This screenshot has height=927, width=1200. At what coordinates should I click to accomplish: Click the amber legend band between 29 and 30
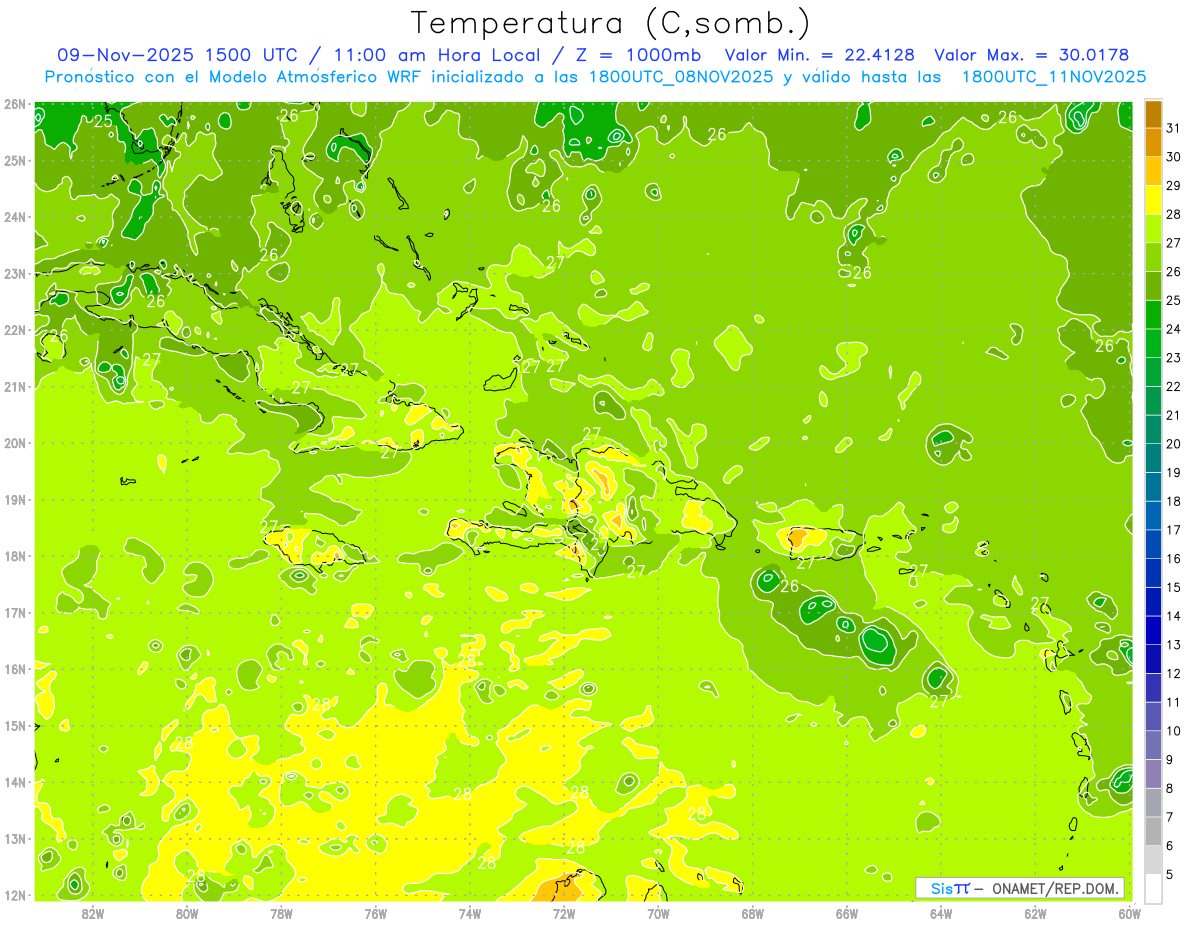[x=1153, y=171]
